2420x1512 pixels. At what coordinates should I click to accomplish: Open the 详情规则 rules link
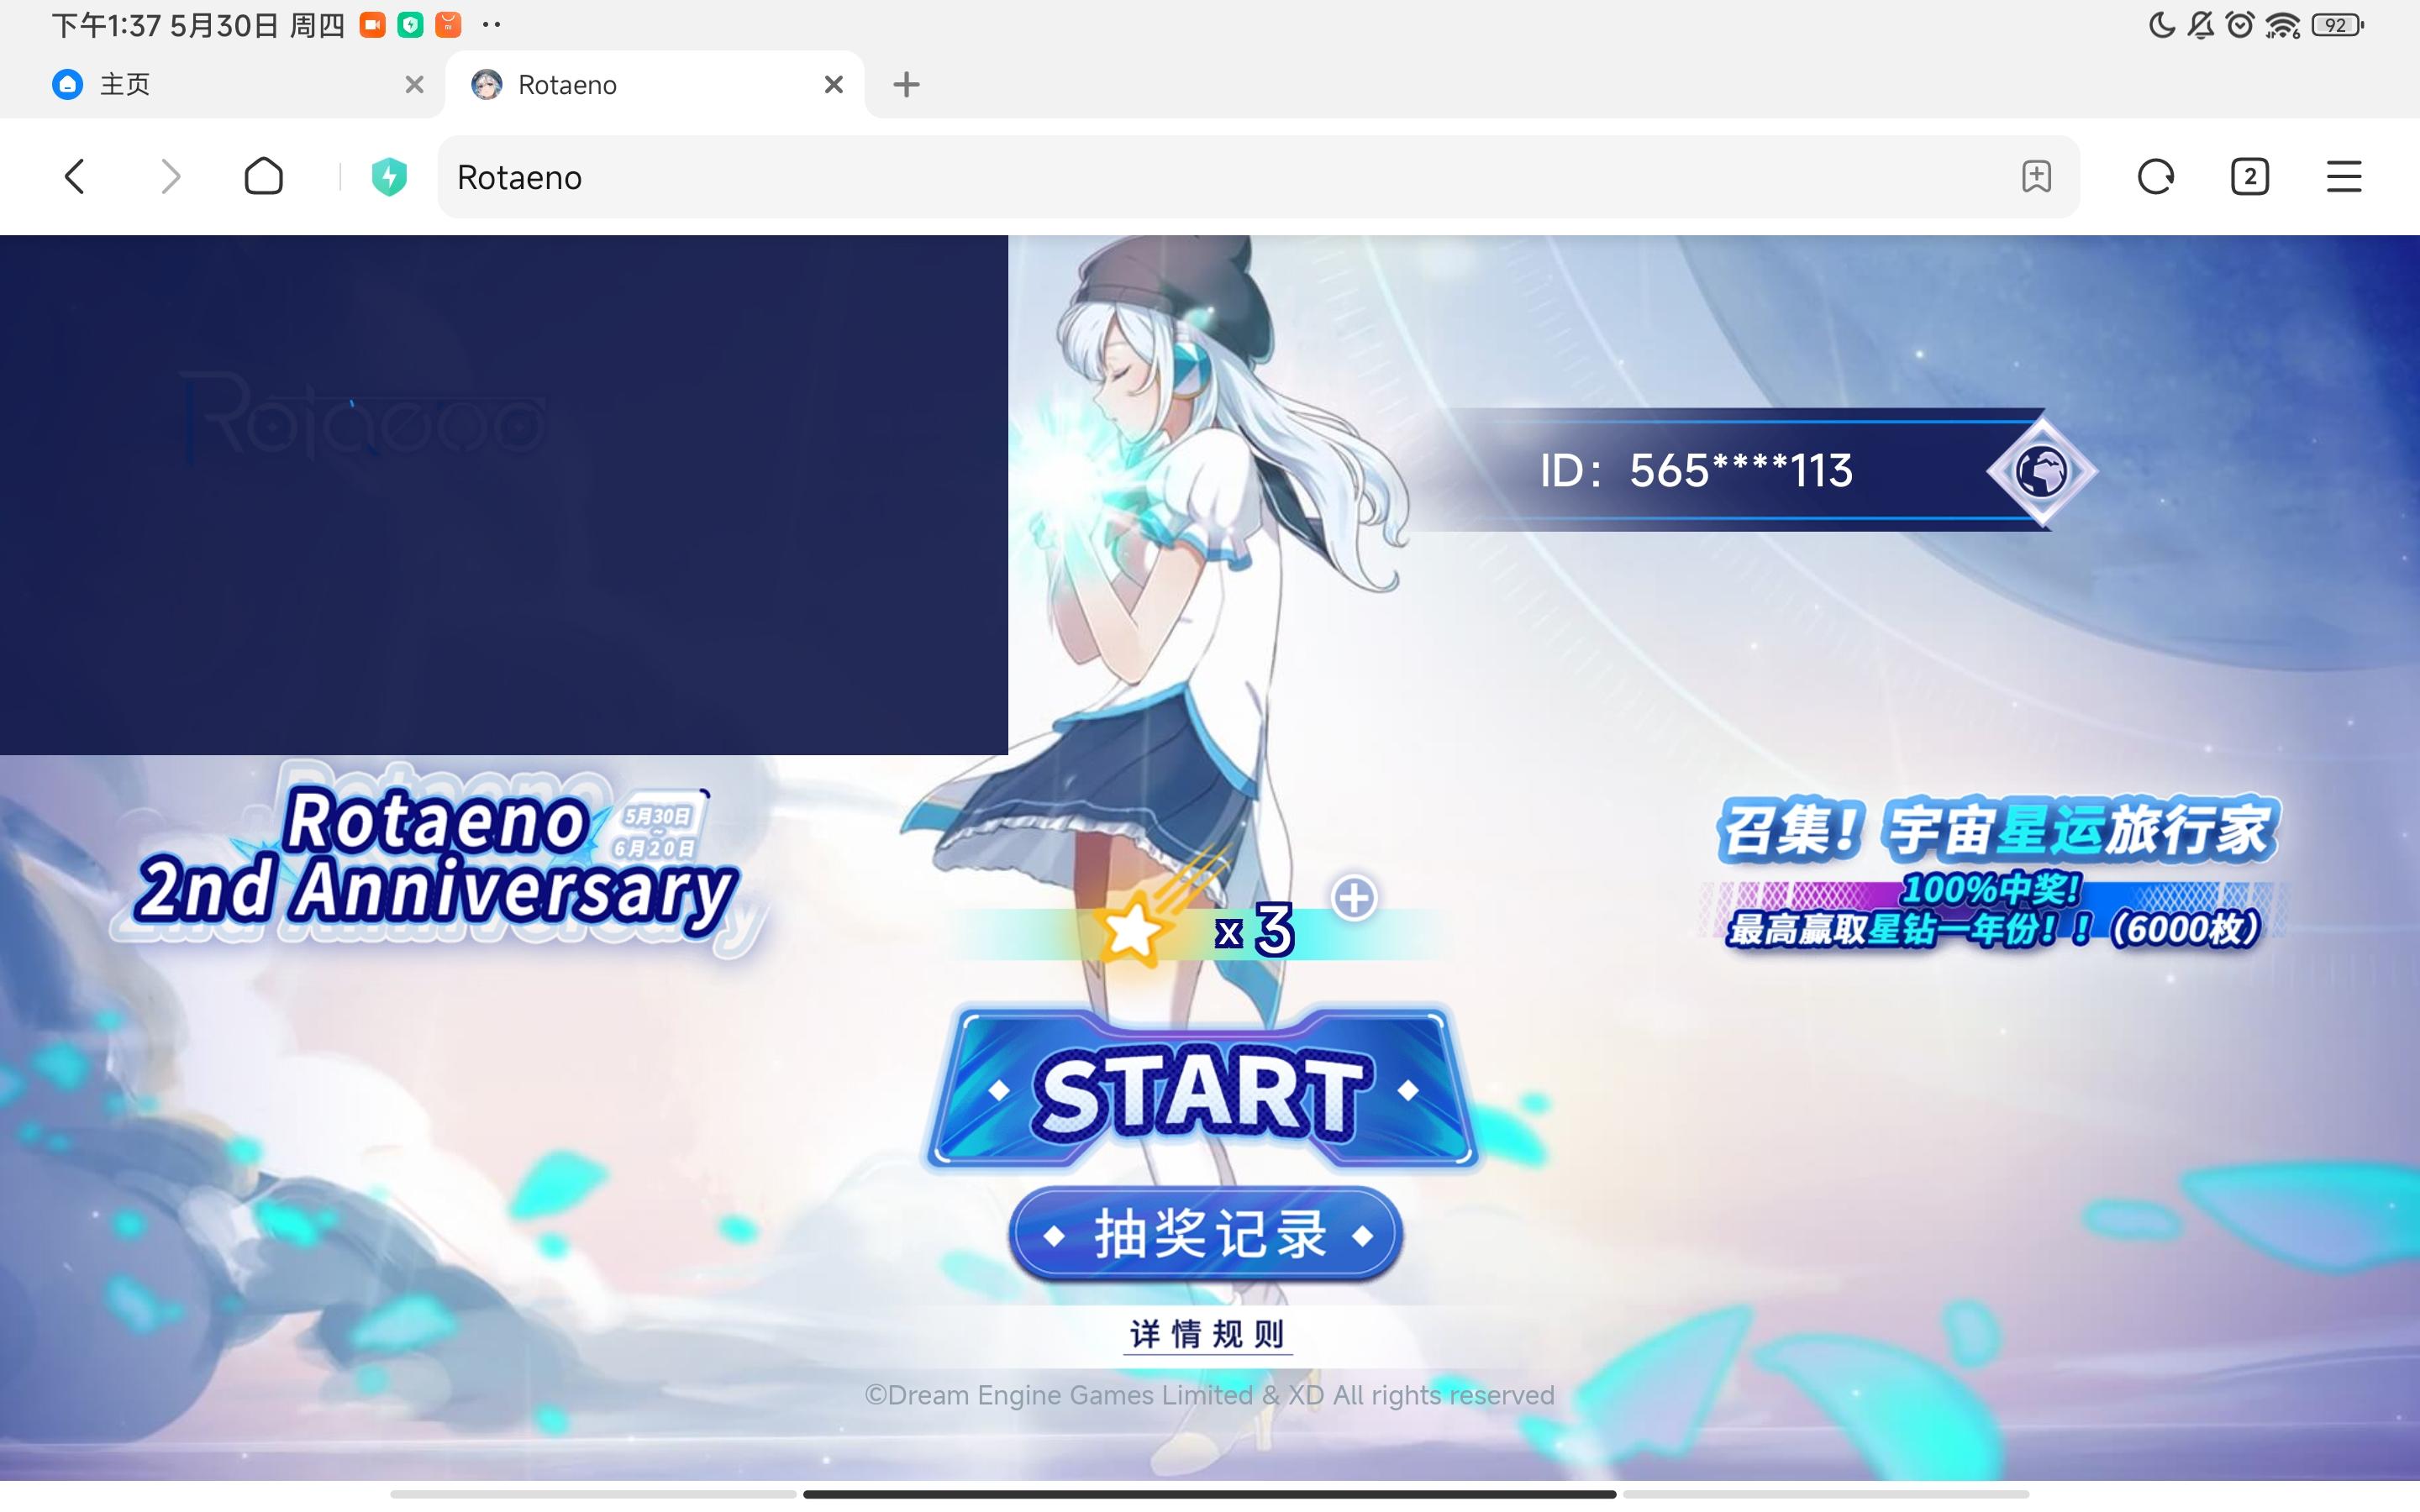[1207, 1334]
